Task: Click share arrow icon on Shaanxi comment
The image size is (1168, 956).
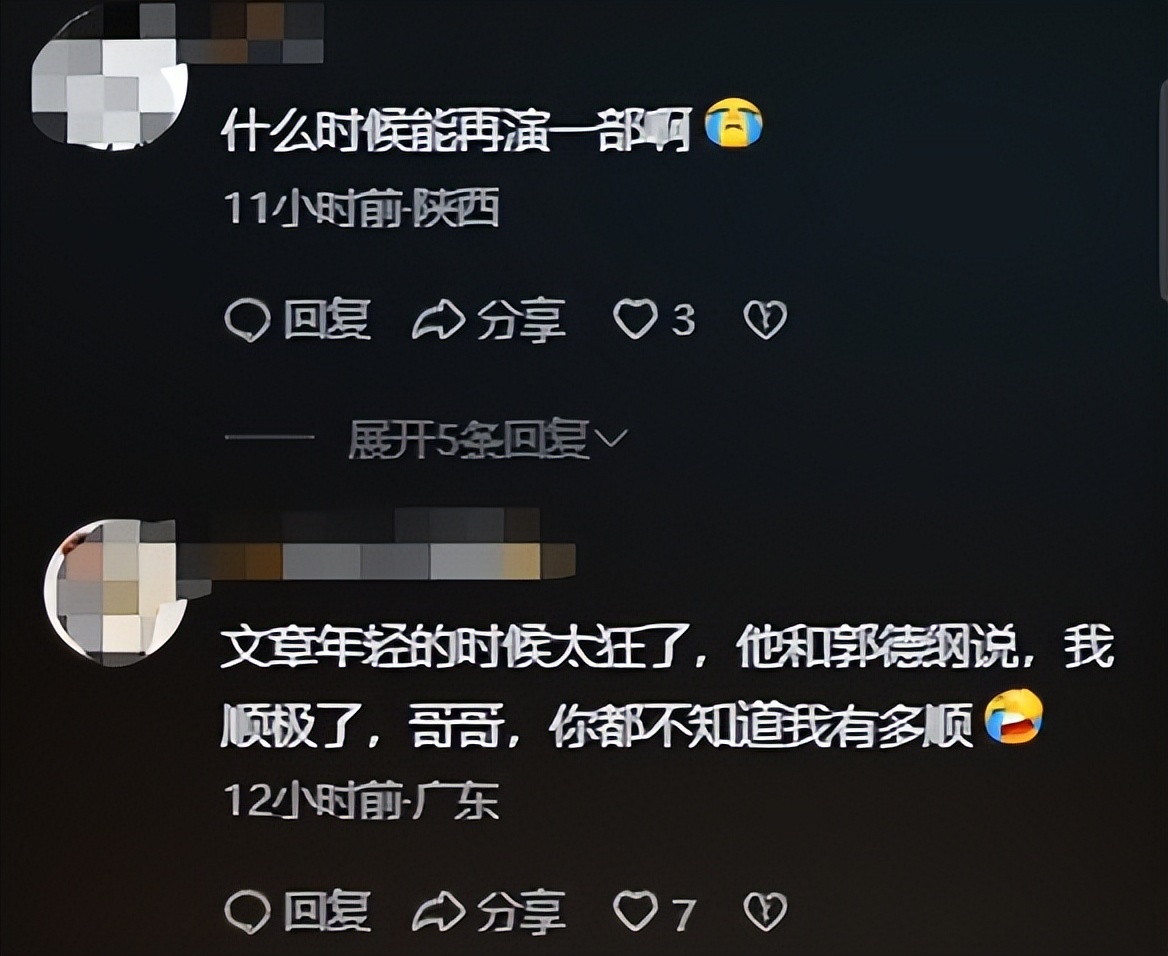Action: [x=438, y=320]
